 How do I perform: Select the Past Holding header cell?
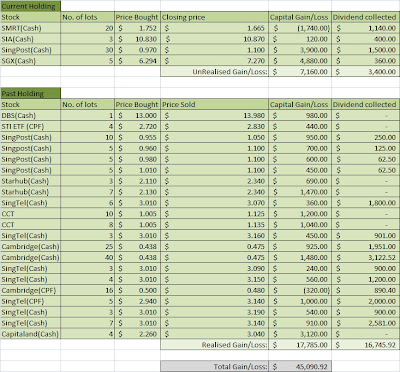(31, 93)
